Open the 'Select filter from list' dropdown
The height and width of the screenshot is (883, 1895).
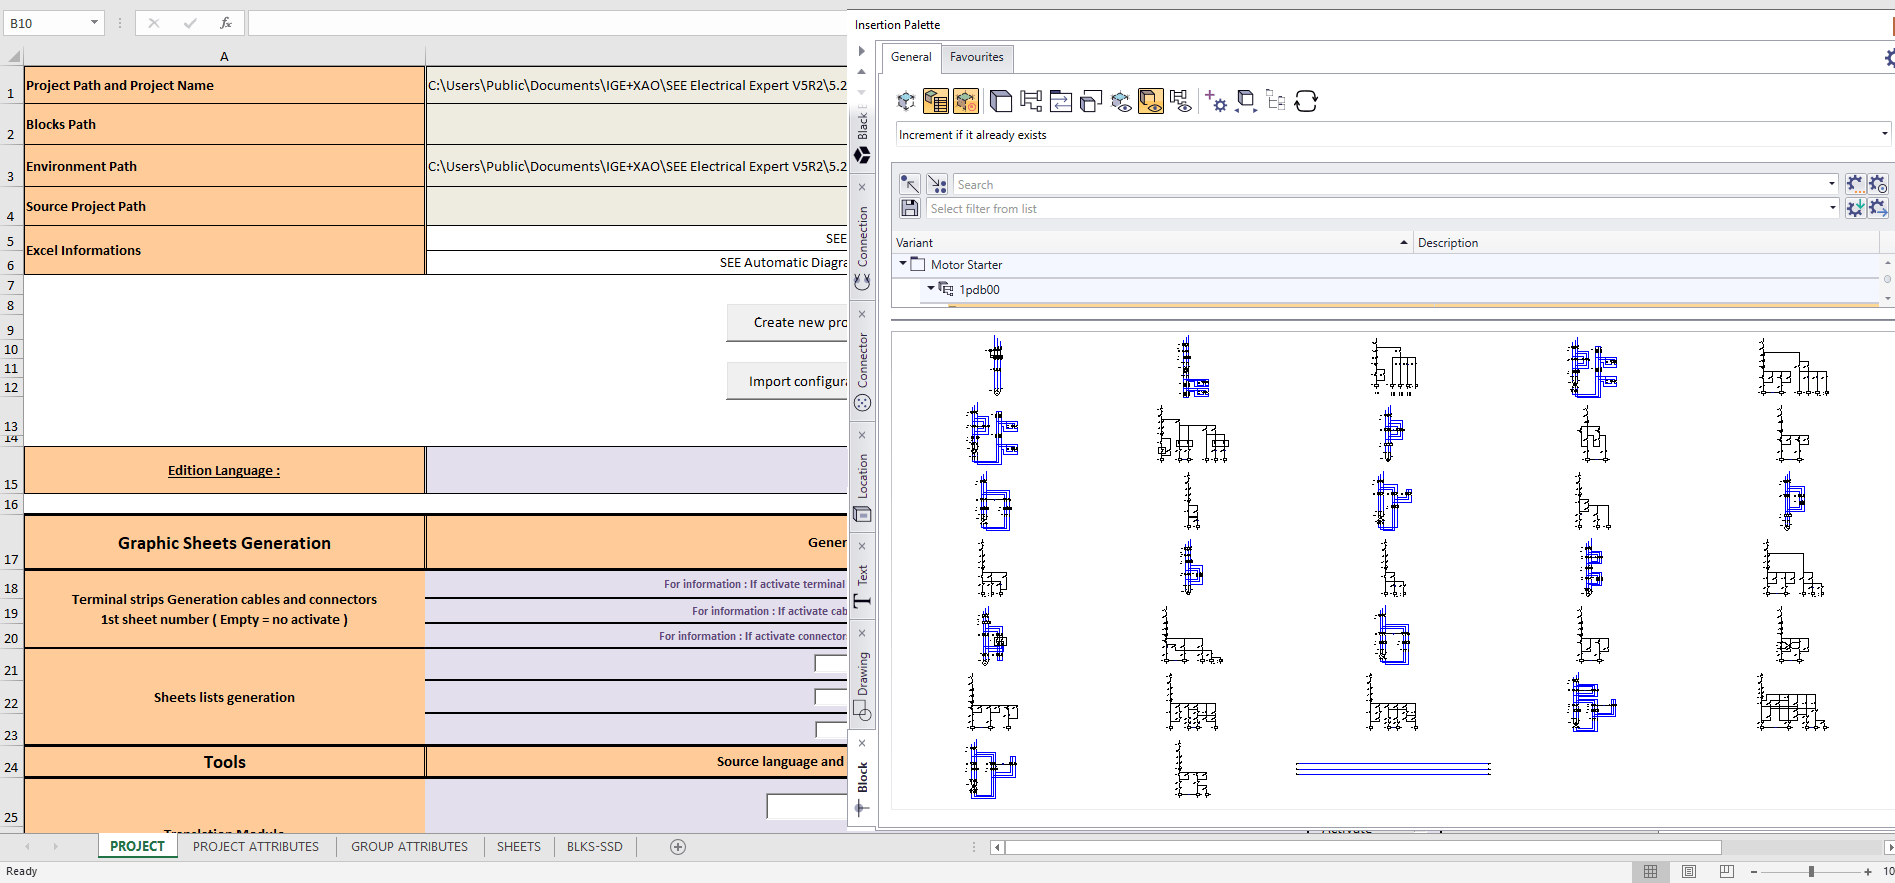tap(1832, 208)
